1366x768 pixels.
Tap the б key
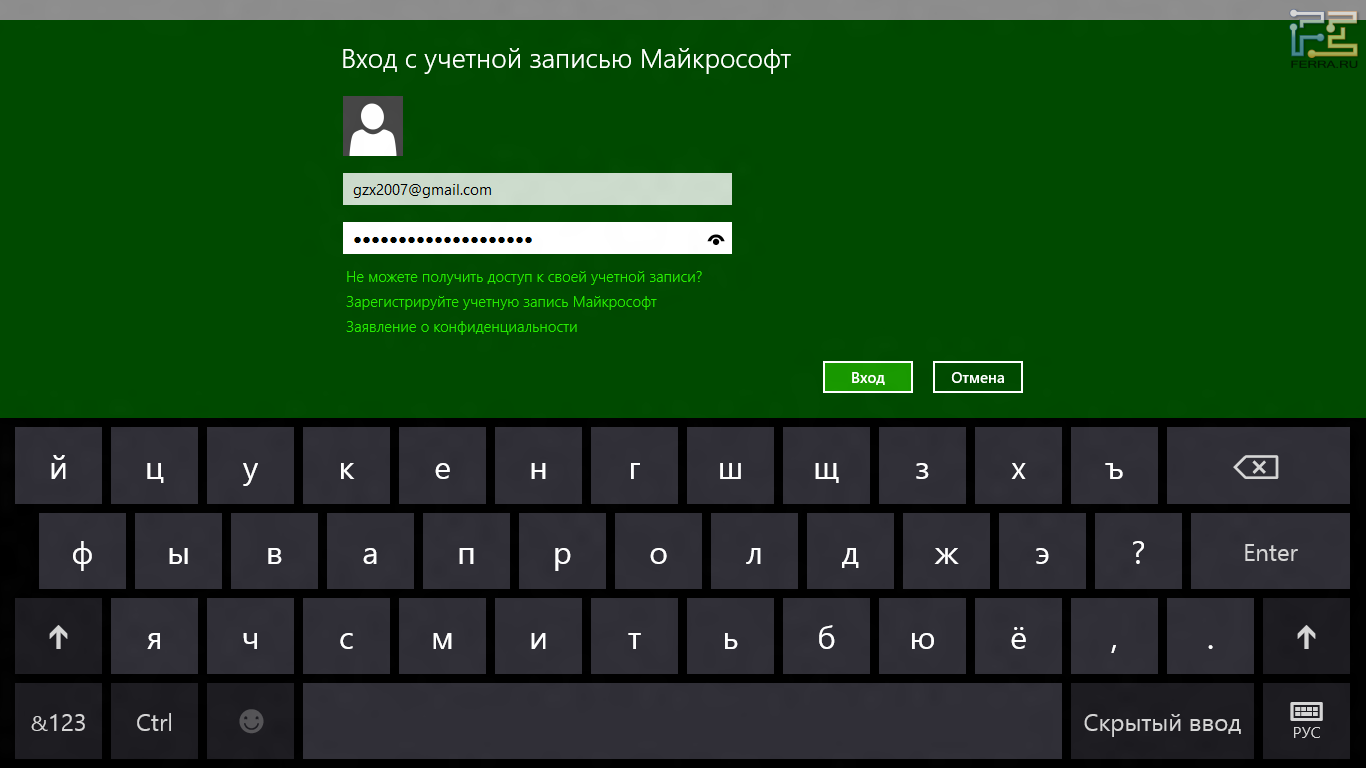(826, 637)
